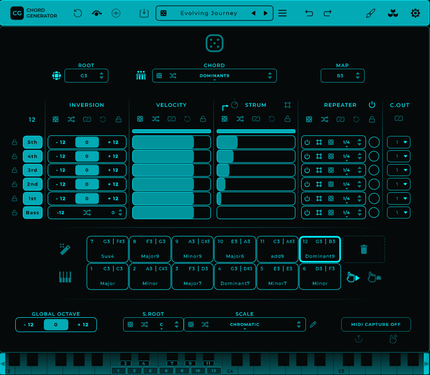Open the Chord type dropdown showing Dominant9
430x375 pixels.
pyautogui.click(x=214, y=76)
